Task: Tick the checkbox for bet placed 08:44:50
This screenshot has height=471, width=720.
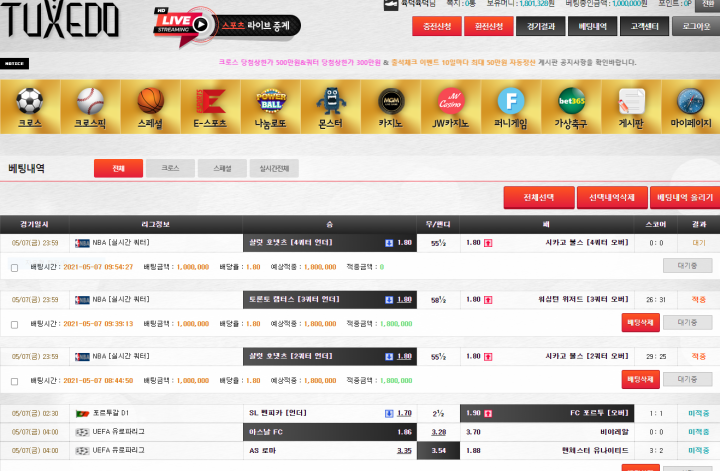Action: pyautogui.click(x=15, y=381)
